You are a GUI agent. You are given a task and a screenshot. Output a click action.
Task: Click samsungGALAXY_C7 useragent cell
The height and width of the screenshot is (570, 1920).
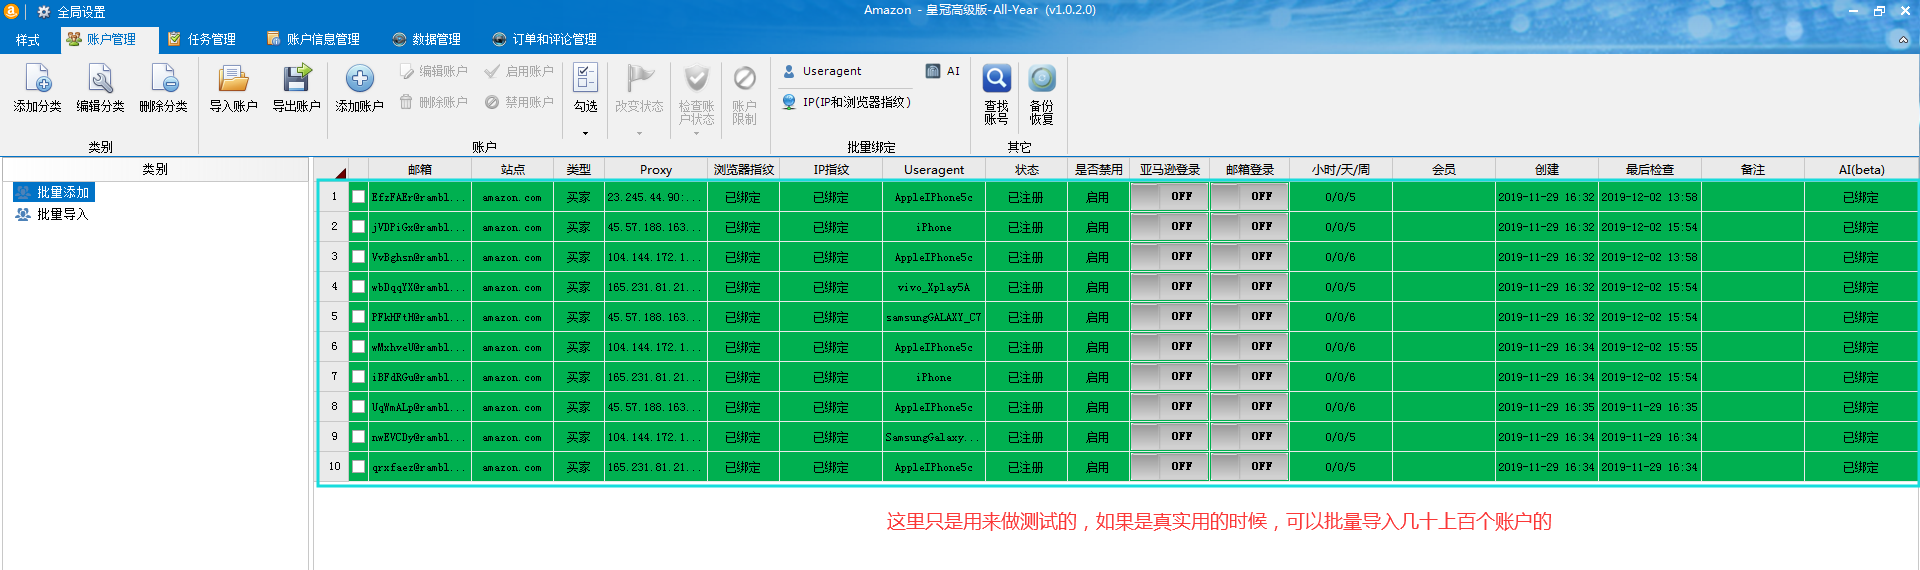934,317
